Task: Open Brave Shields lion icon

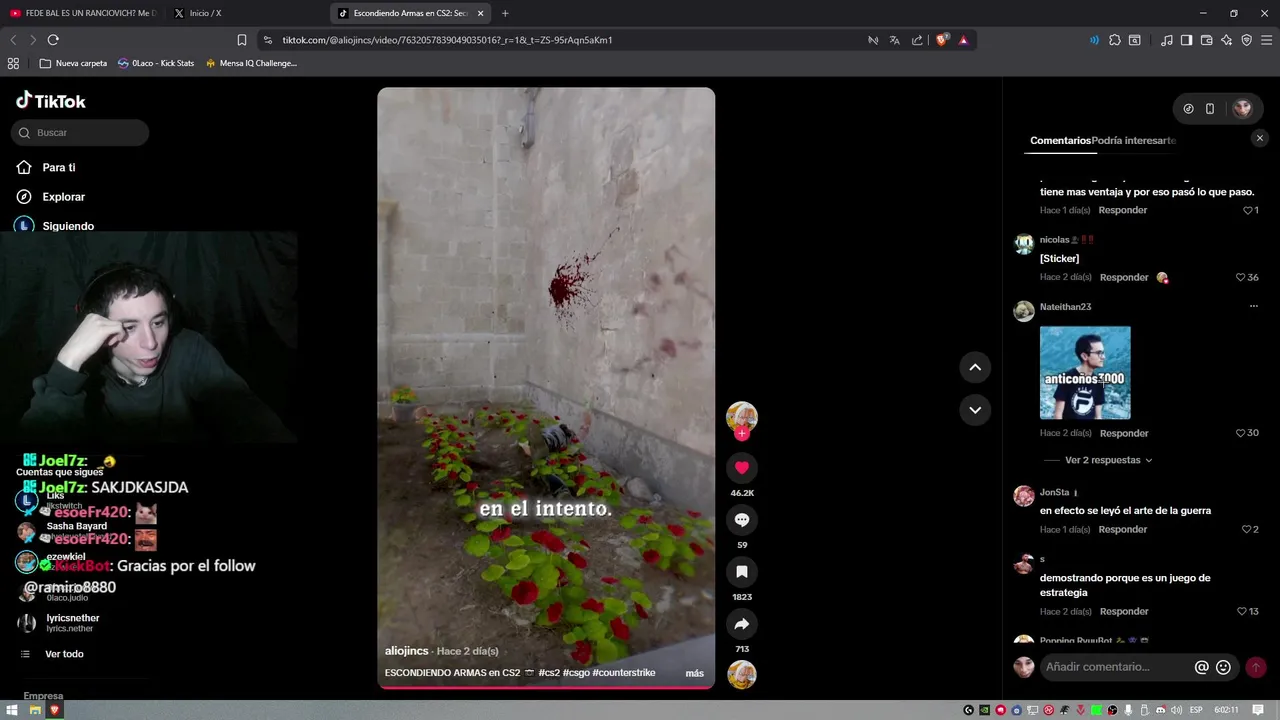Action: 942,40
